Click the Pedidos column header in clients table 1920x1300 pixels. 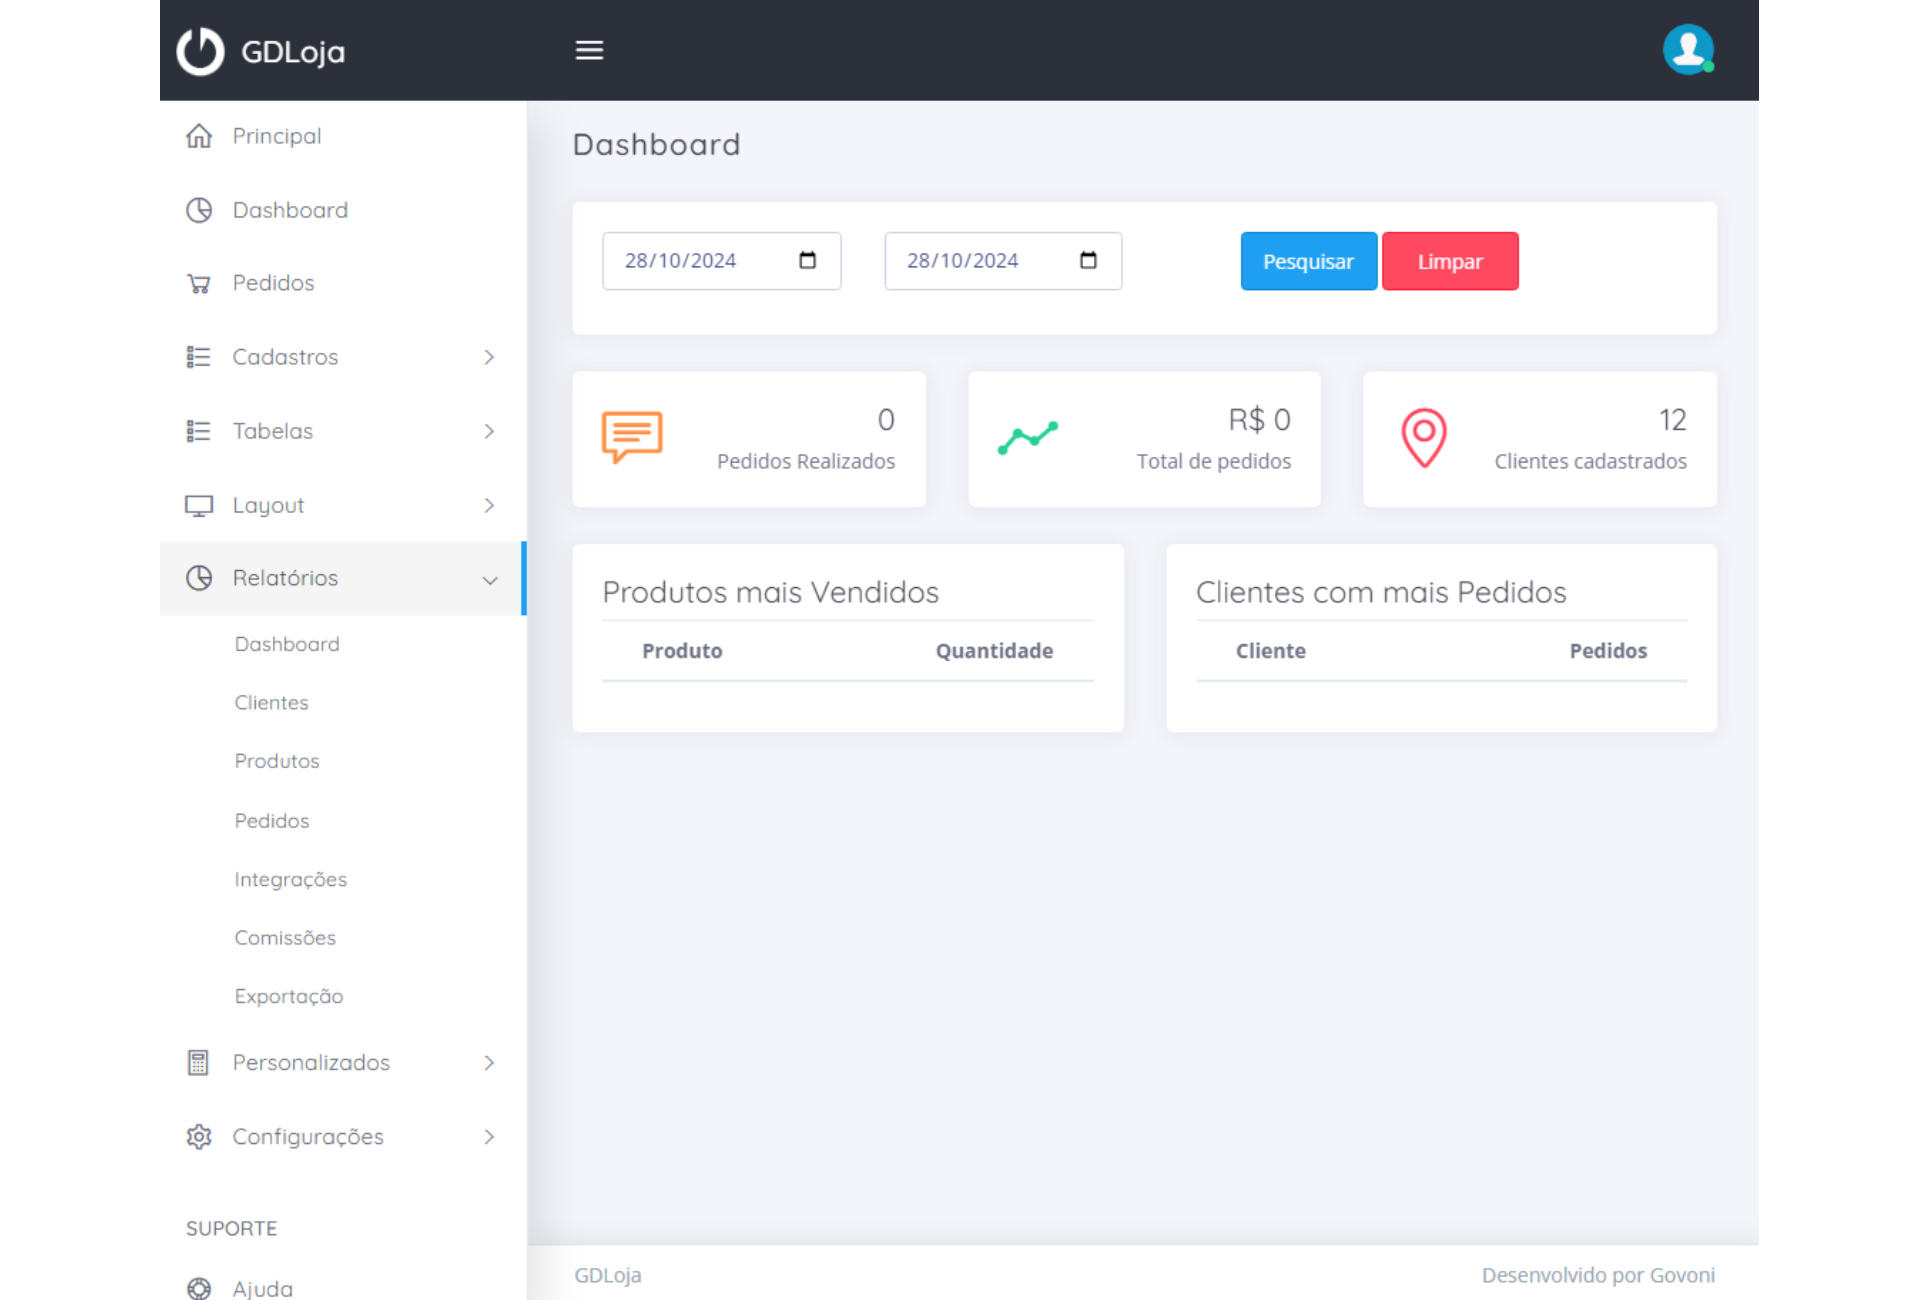pyautogui.click(x=1608, y=651)
